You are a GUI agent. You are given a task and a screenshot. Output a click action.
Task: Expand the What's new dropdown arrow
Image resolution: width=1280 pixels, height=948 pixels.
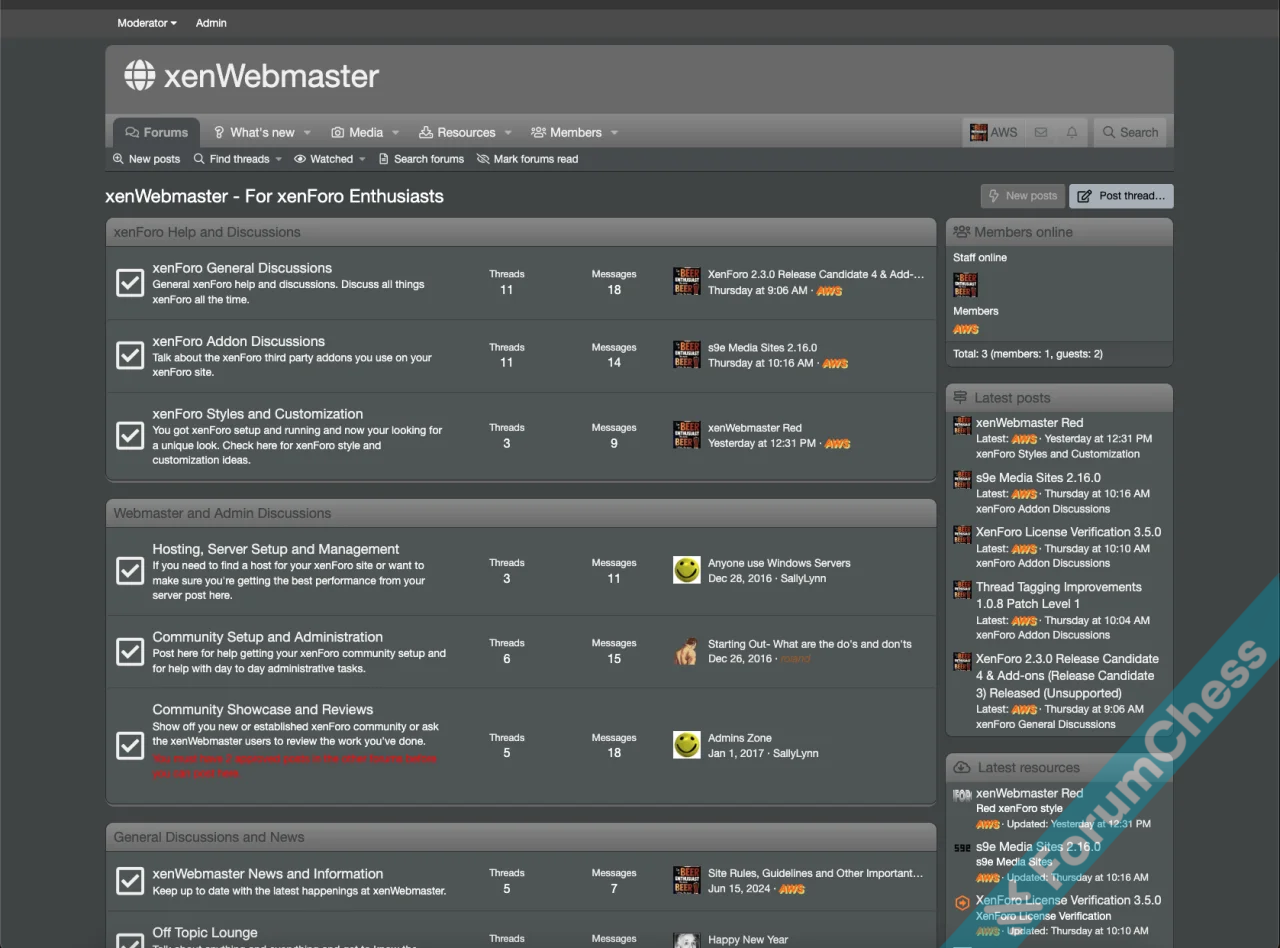click(x=308, y=132)
